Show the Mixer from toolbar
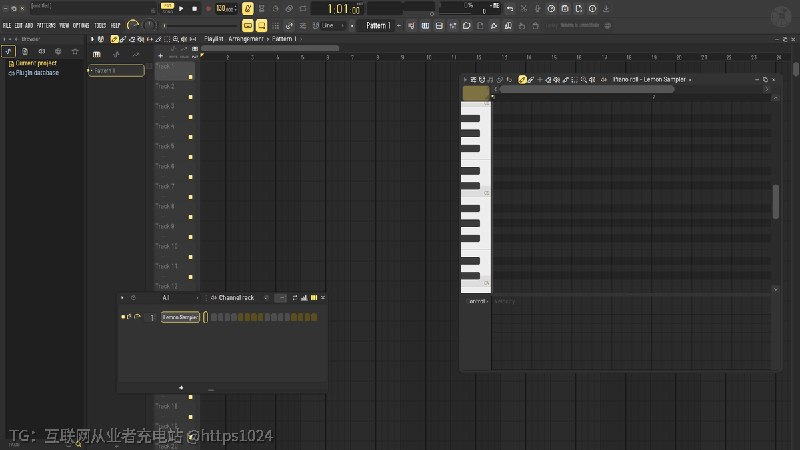 (453, 26)
